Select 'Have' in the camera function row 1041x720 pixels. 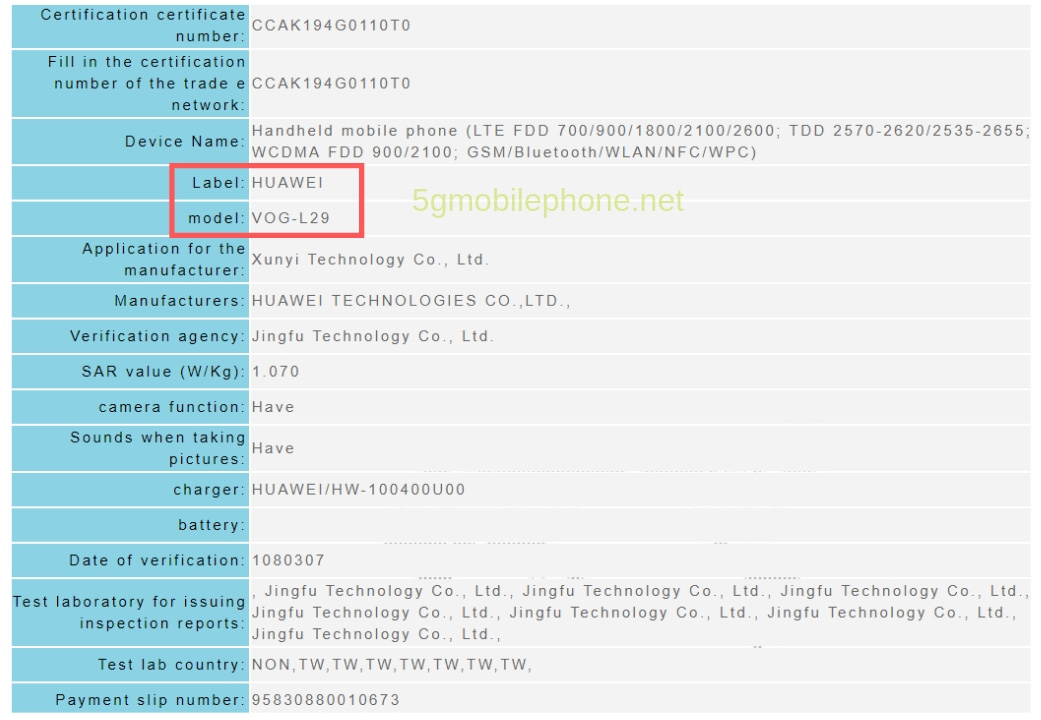pyautogui.click(x=273, y=406)
